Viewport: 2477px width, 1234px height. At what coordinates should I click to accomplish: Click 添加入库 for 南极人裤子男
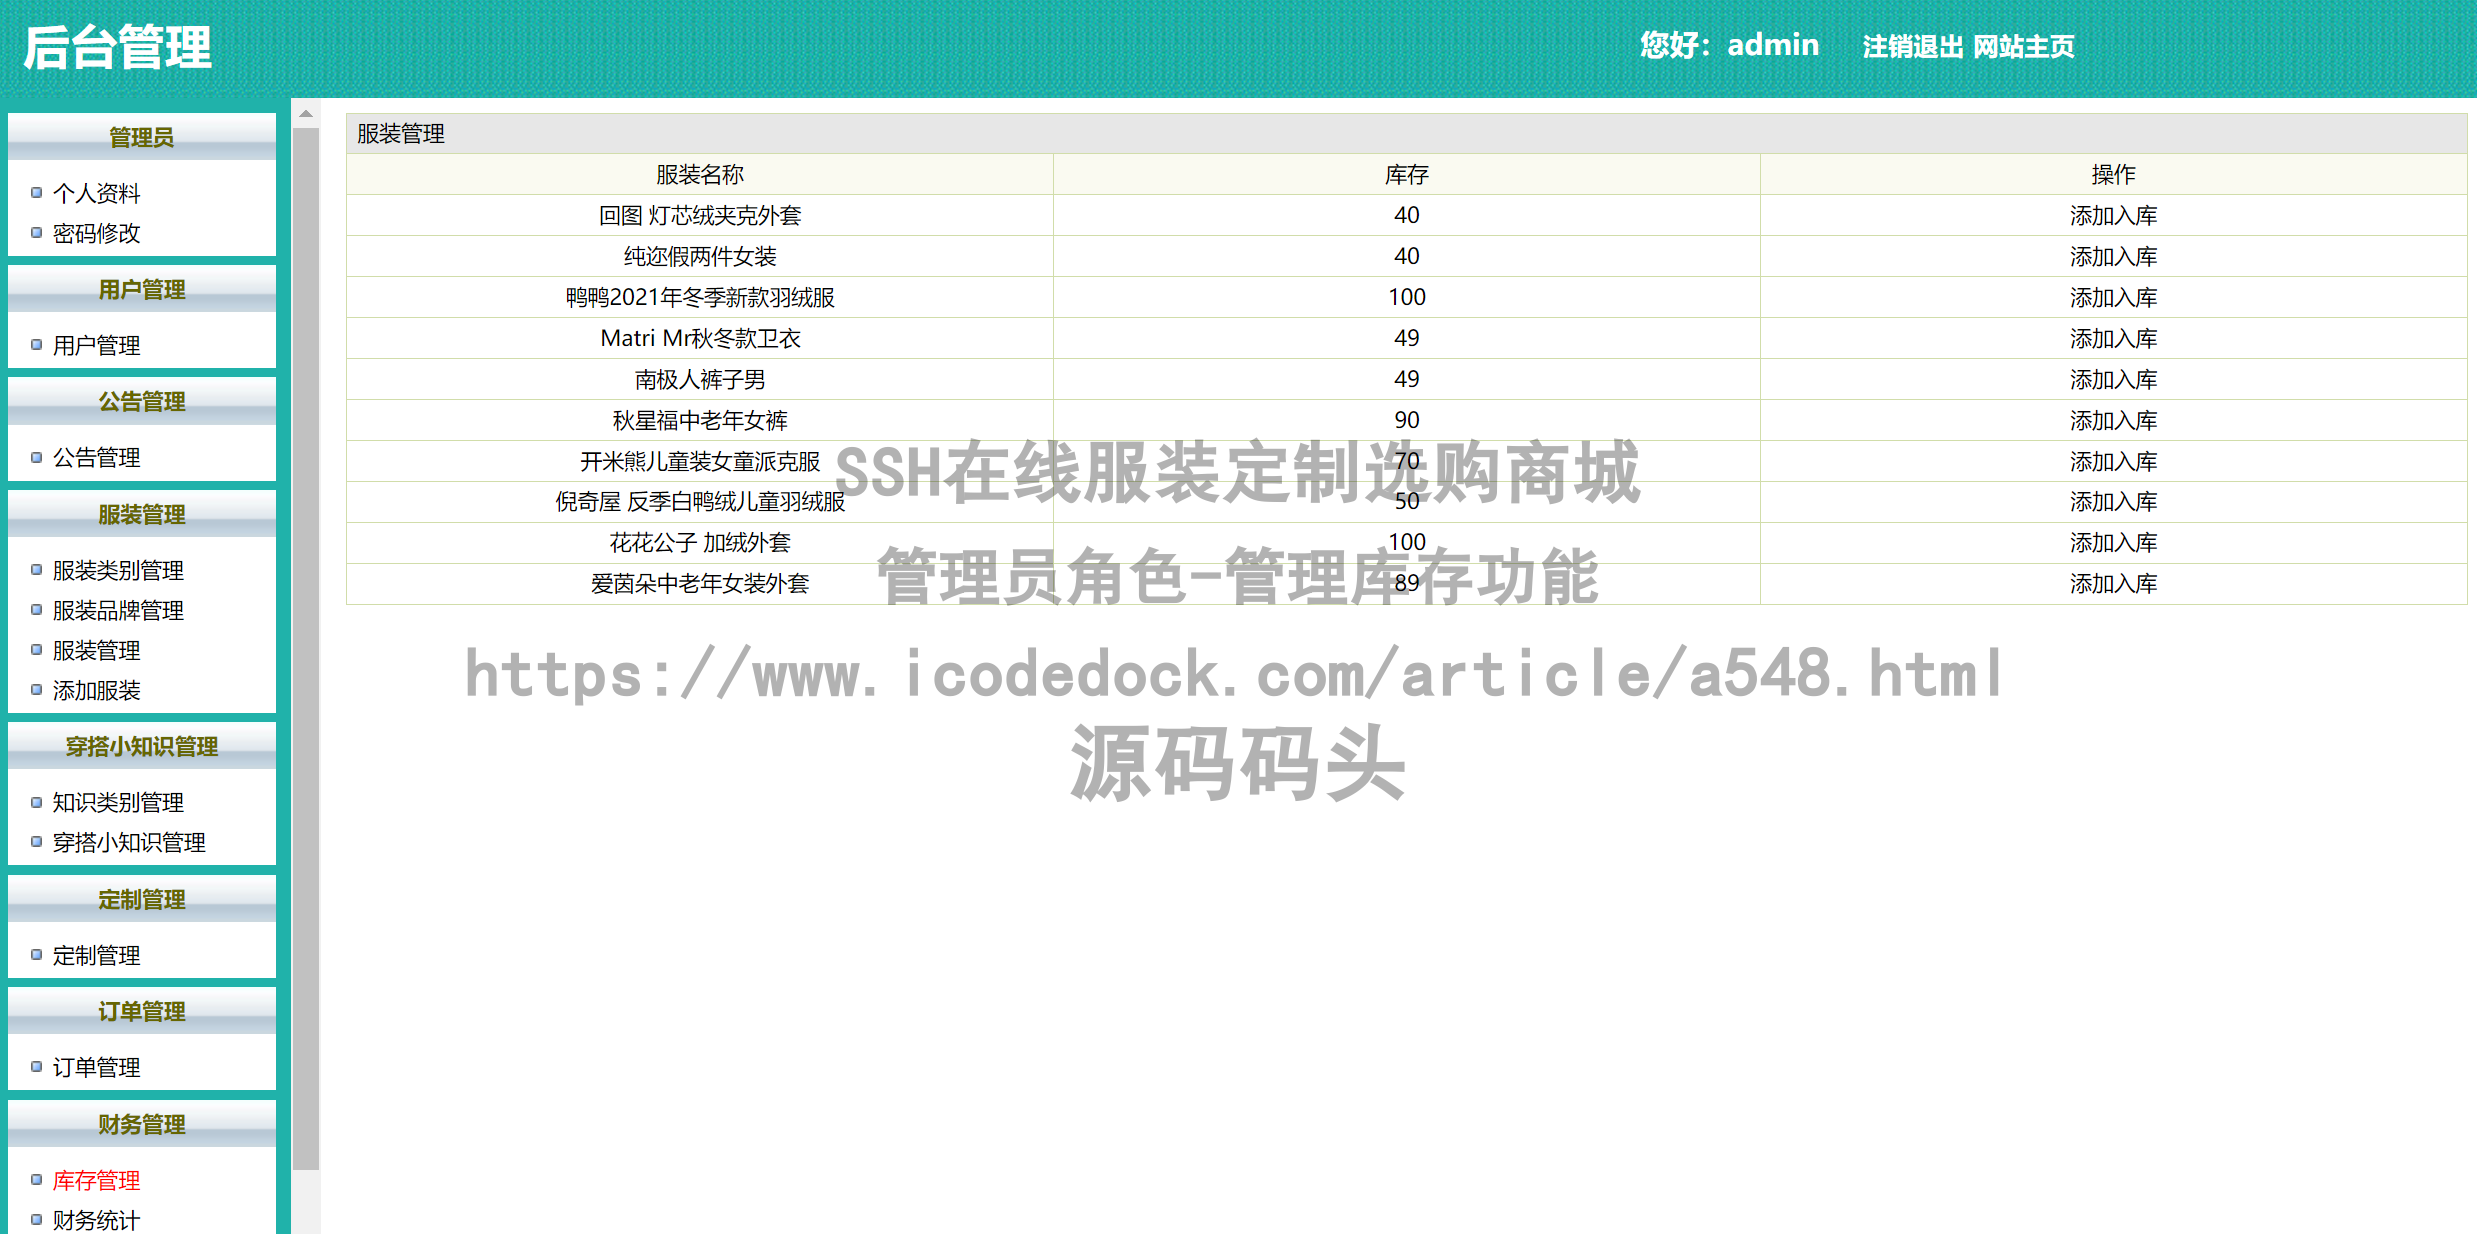2112,380
